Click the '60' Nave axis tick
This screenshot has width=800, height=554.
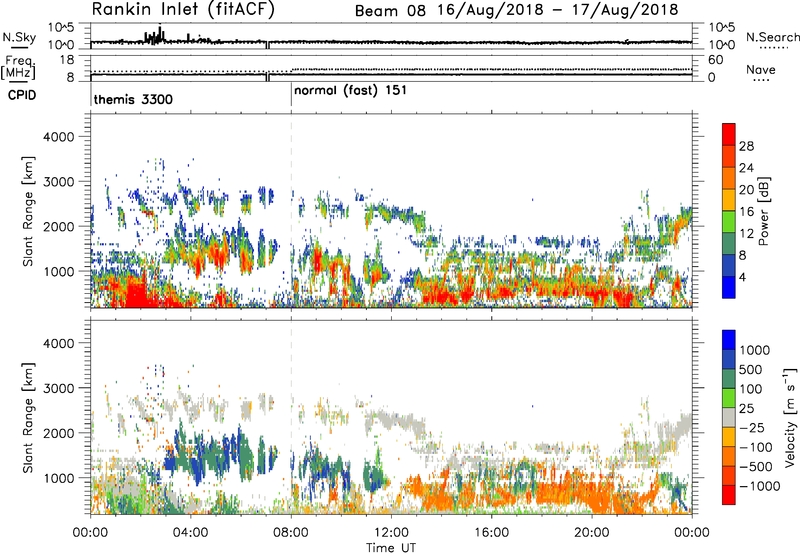click(716, 60)
